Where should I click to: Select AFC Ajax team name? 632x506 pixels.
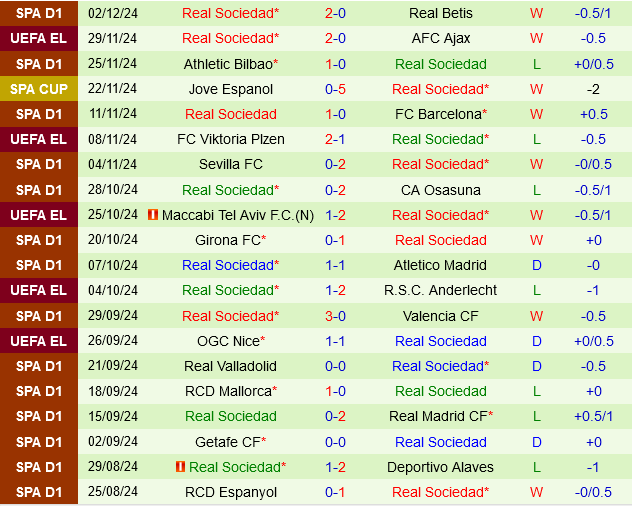tap(440, 38)
